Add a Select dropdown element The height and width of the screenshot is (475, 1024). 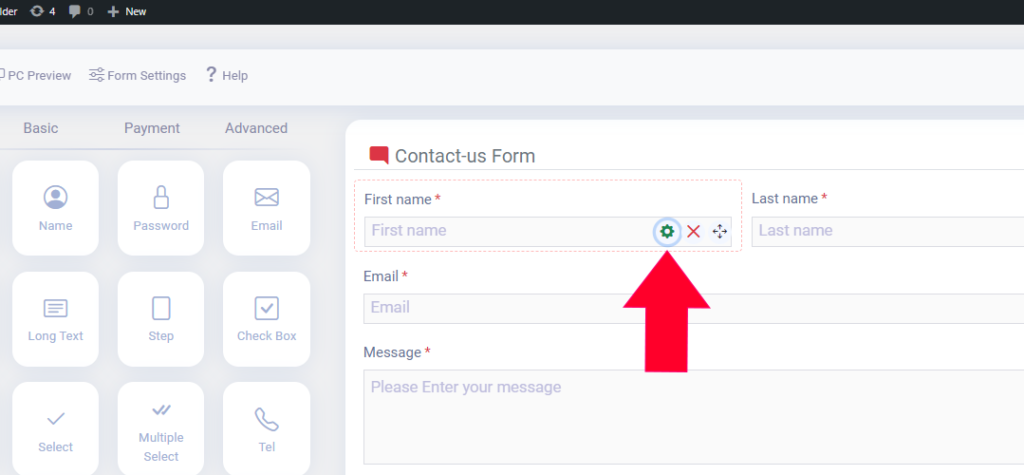coord(56,429)
